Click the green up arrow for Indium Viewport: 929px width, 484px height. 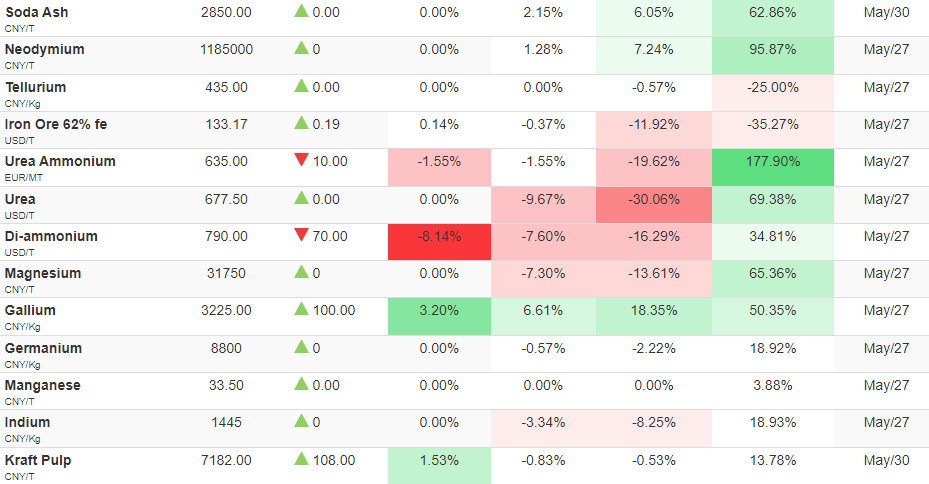pos(302,421)
